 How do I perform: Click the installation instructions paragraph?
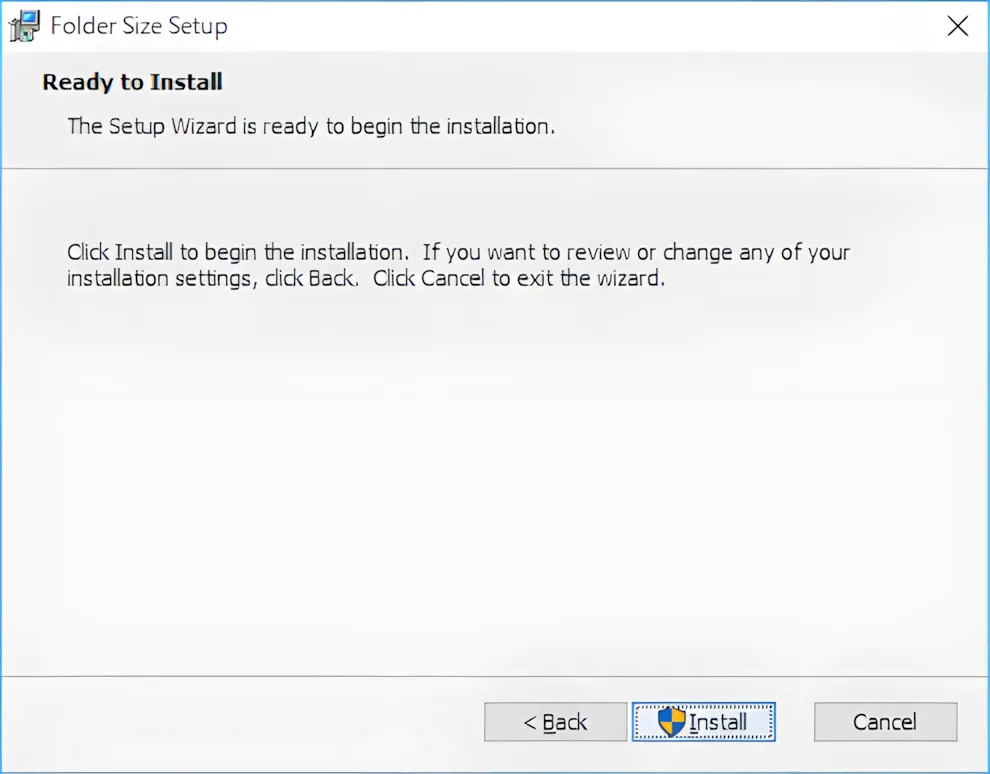[457, 265]
